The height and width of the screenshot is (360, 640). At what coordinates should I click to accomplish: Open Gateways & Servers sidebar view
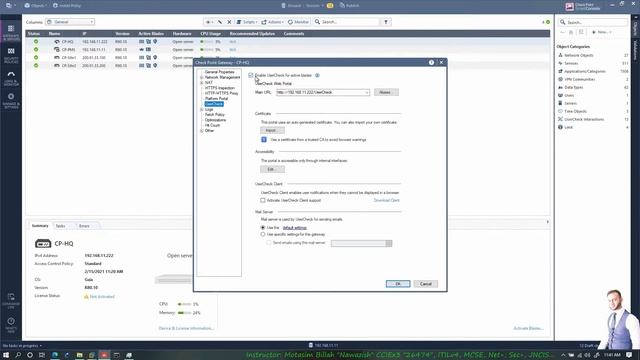click(x=11, y=31)
